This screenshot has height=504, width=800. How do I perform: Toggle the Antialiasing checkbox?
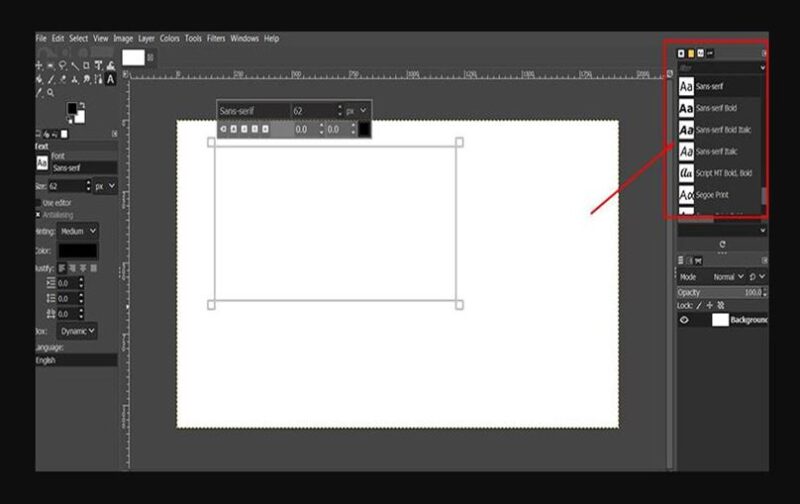point(38,215)
